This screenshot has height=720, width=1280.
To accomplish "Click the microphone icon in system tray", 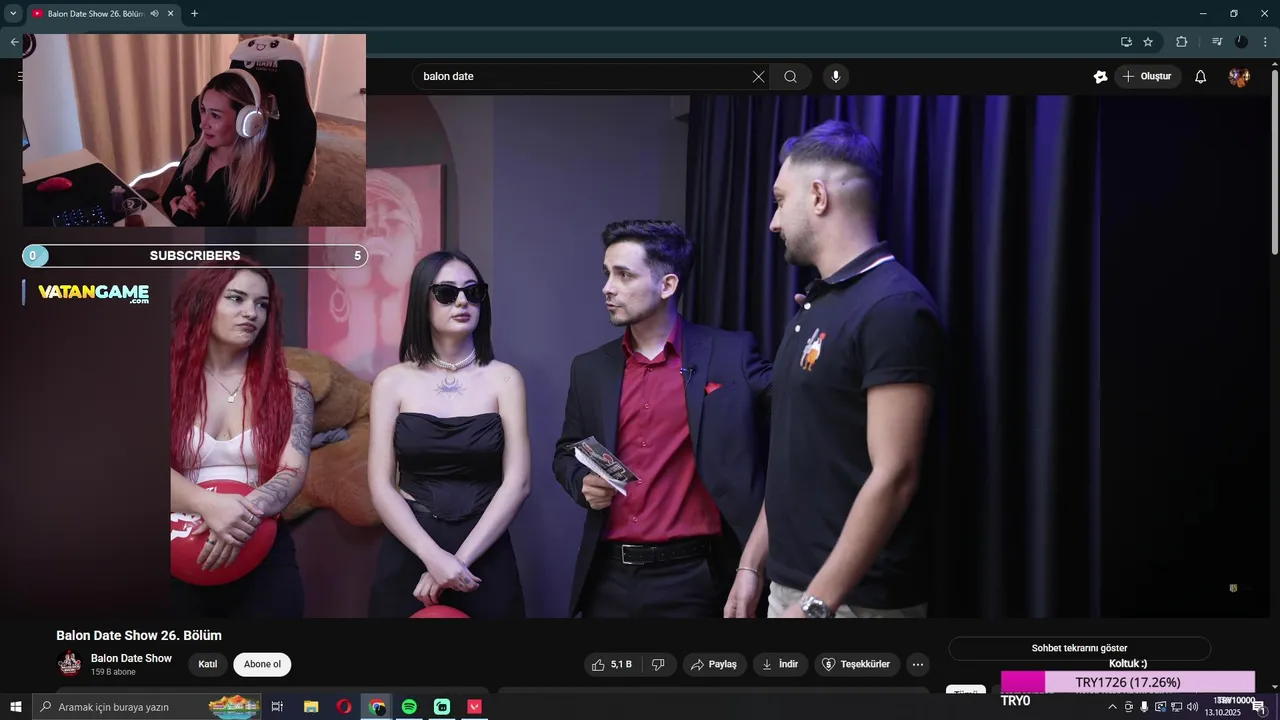I will [x=1144, y=707].
